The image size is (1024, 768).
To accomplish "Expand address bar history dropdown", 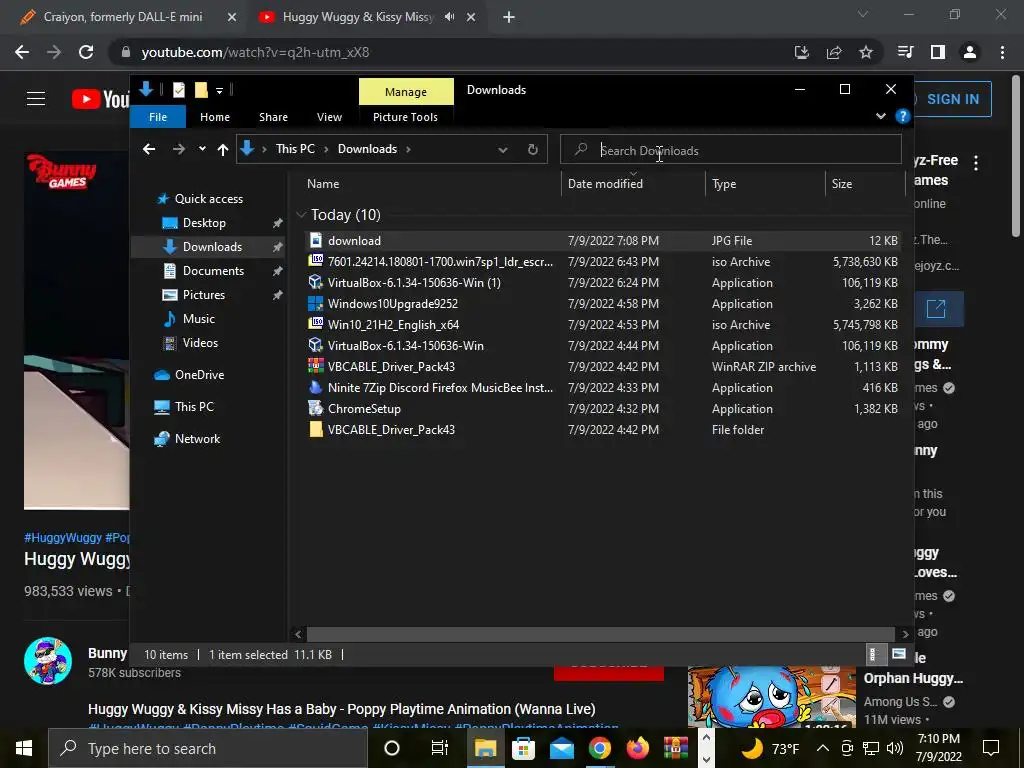I will 503,150.
